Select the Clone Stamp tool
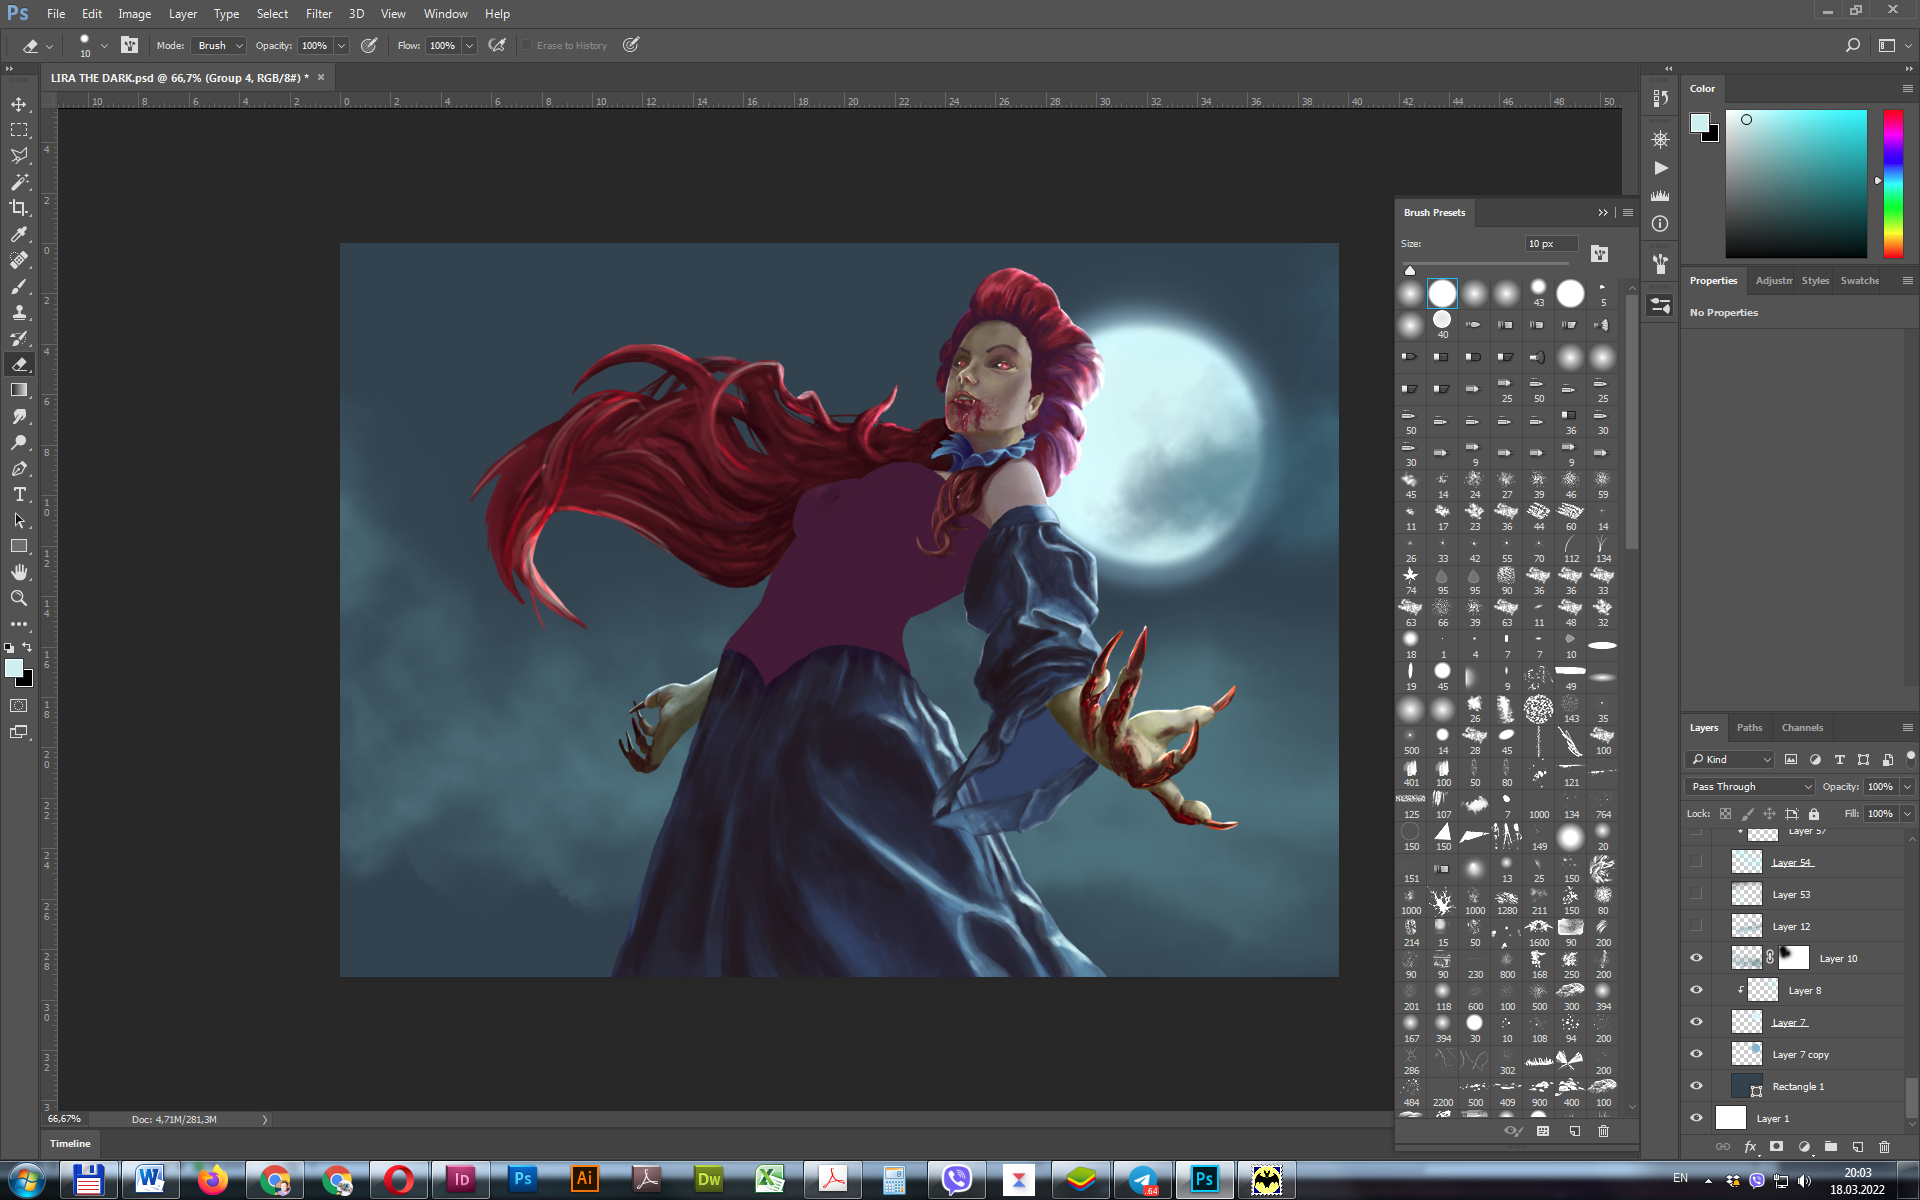This screenshot has height=1200, width=1920. [x=19, y=312]
